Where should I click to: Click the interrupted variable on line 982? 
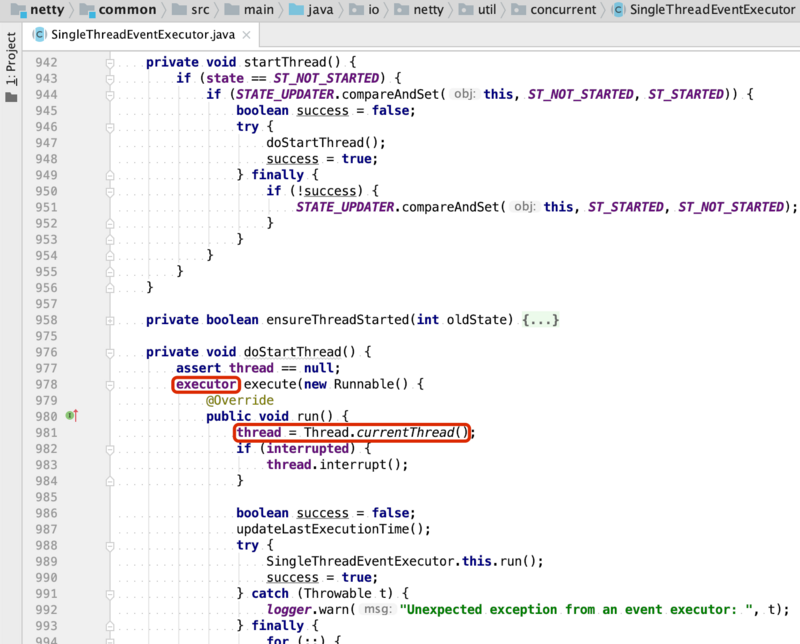[x=308, y=449]
